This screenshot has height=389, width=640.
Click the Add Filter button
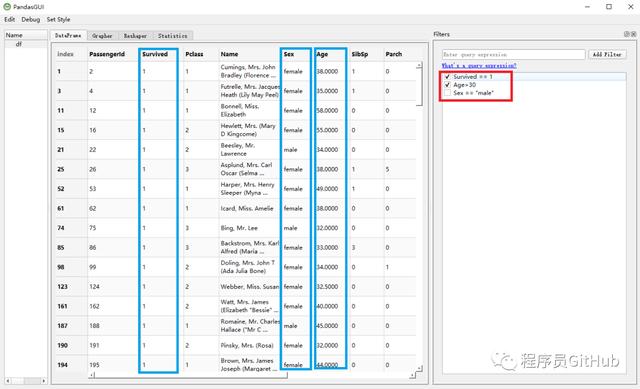pos(607,54)
